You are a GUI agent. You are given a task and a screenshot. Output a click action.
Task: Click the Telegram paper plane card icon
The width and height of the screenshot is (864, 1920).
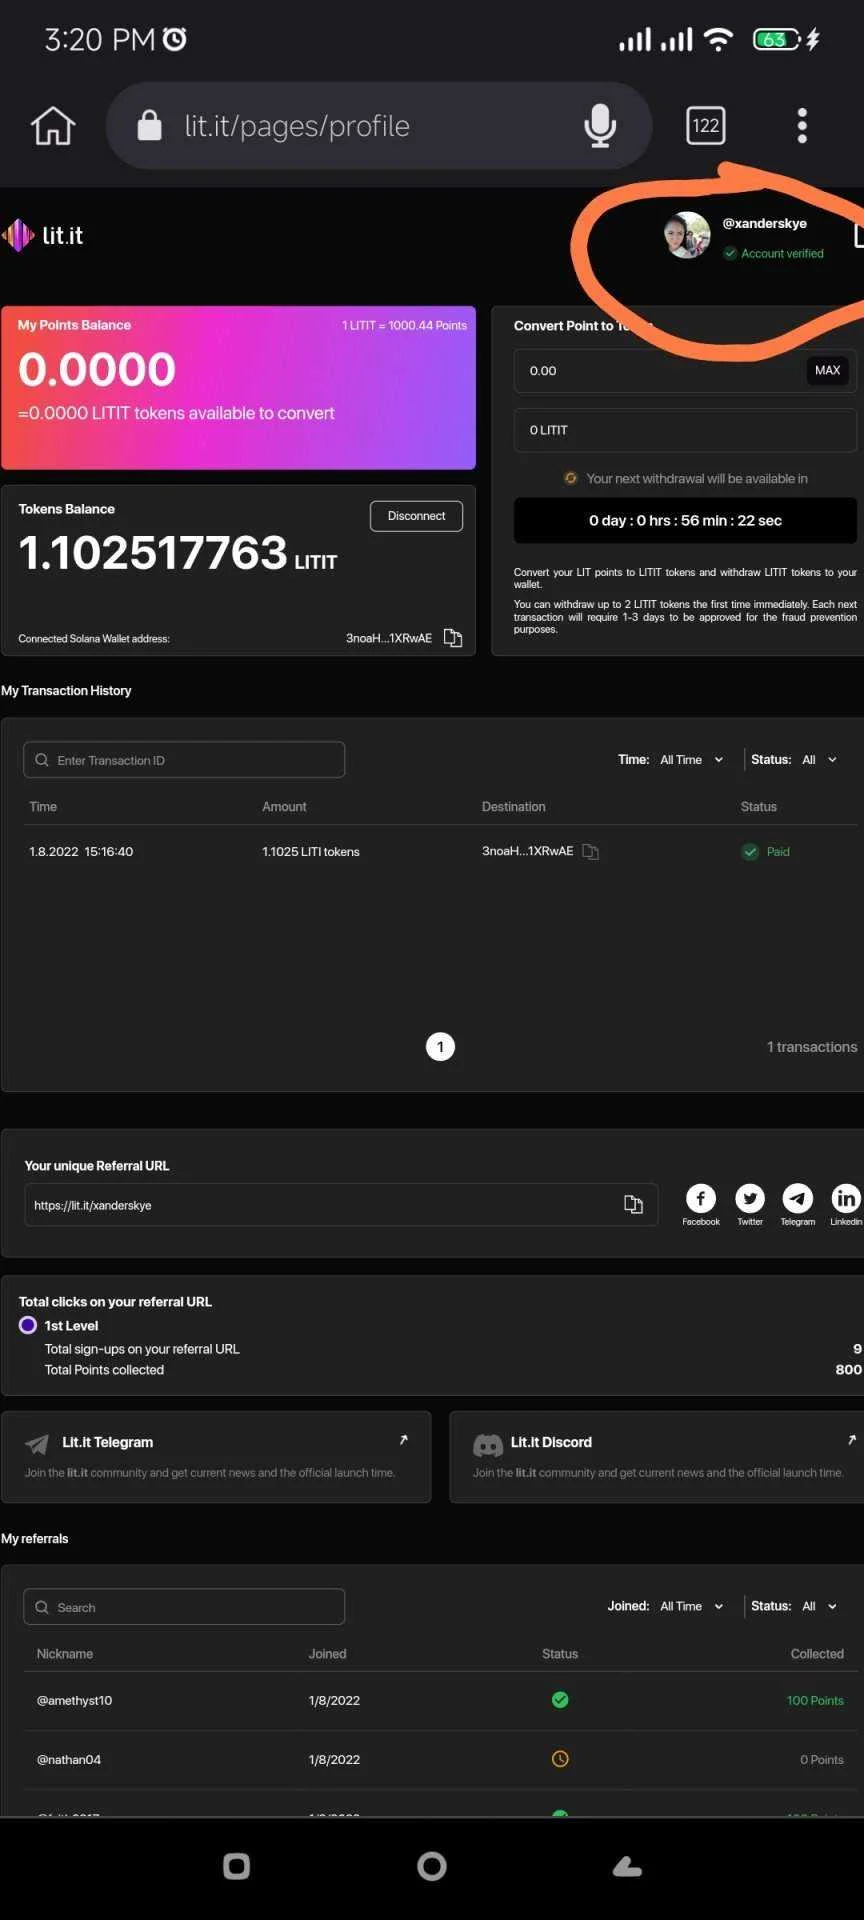click(x=37, y=1444)
